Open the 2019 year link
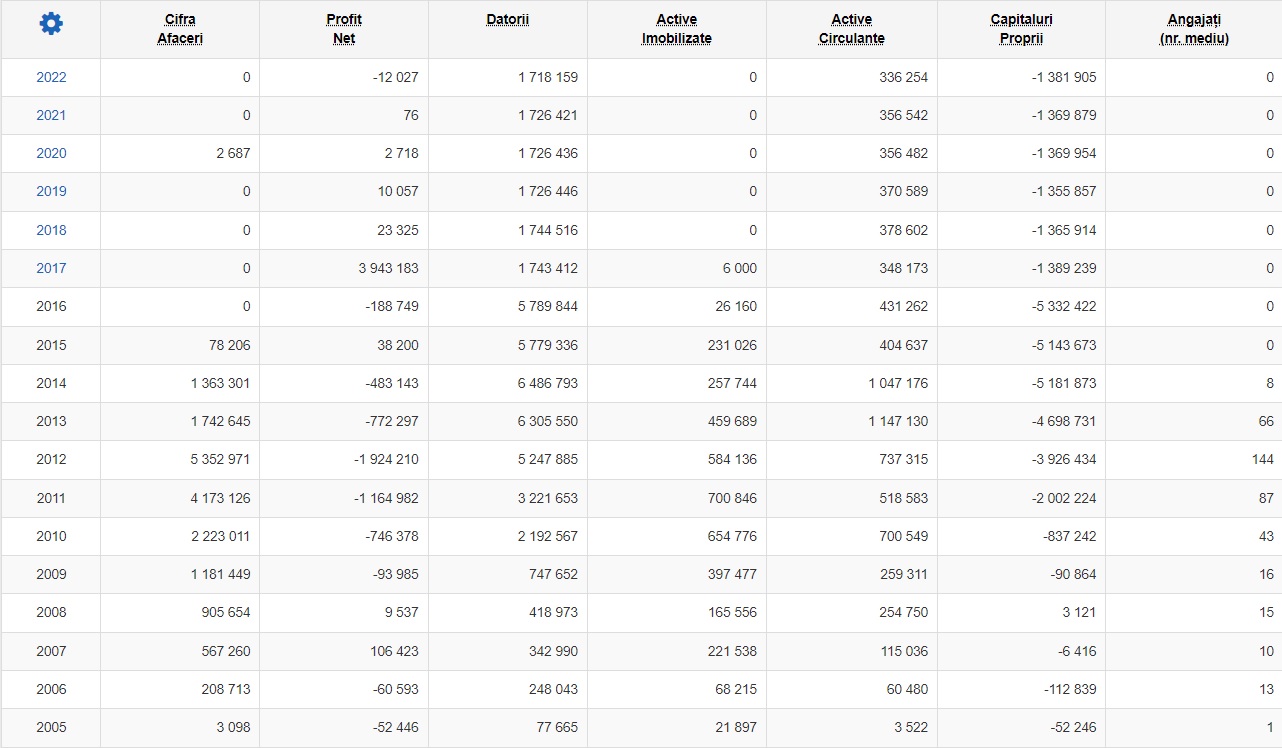This screenshot has width=1282, height=748. pos(51,191)
